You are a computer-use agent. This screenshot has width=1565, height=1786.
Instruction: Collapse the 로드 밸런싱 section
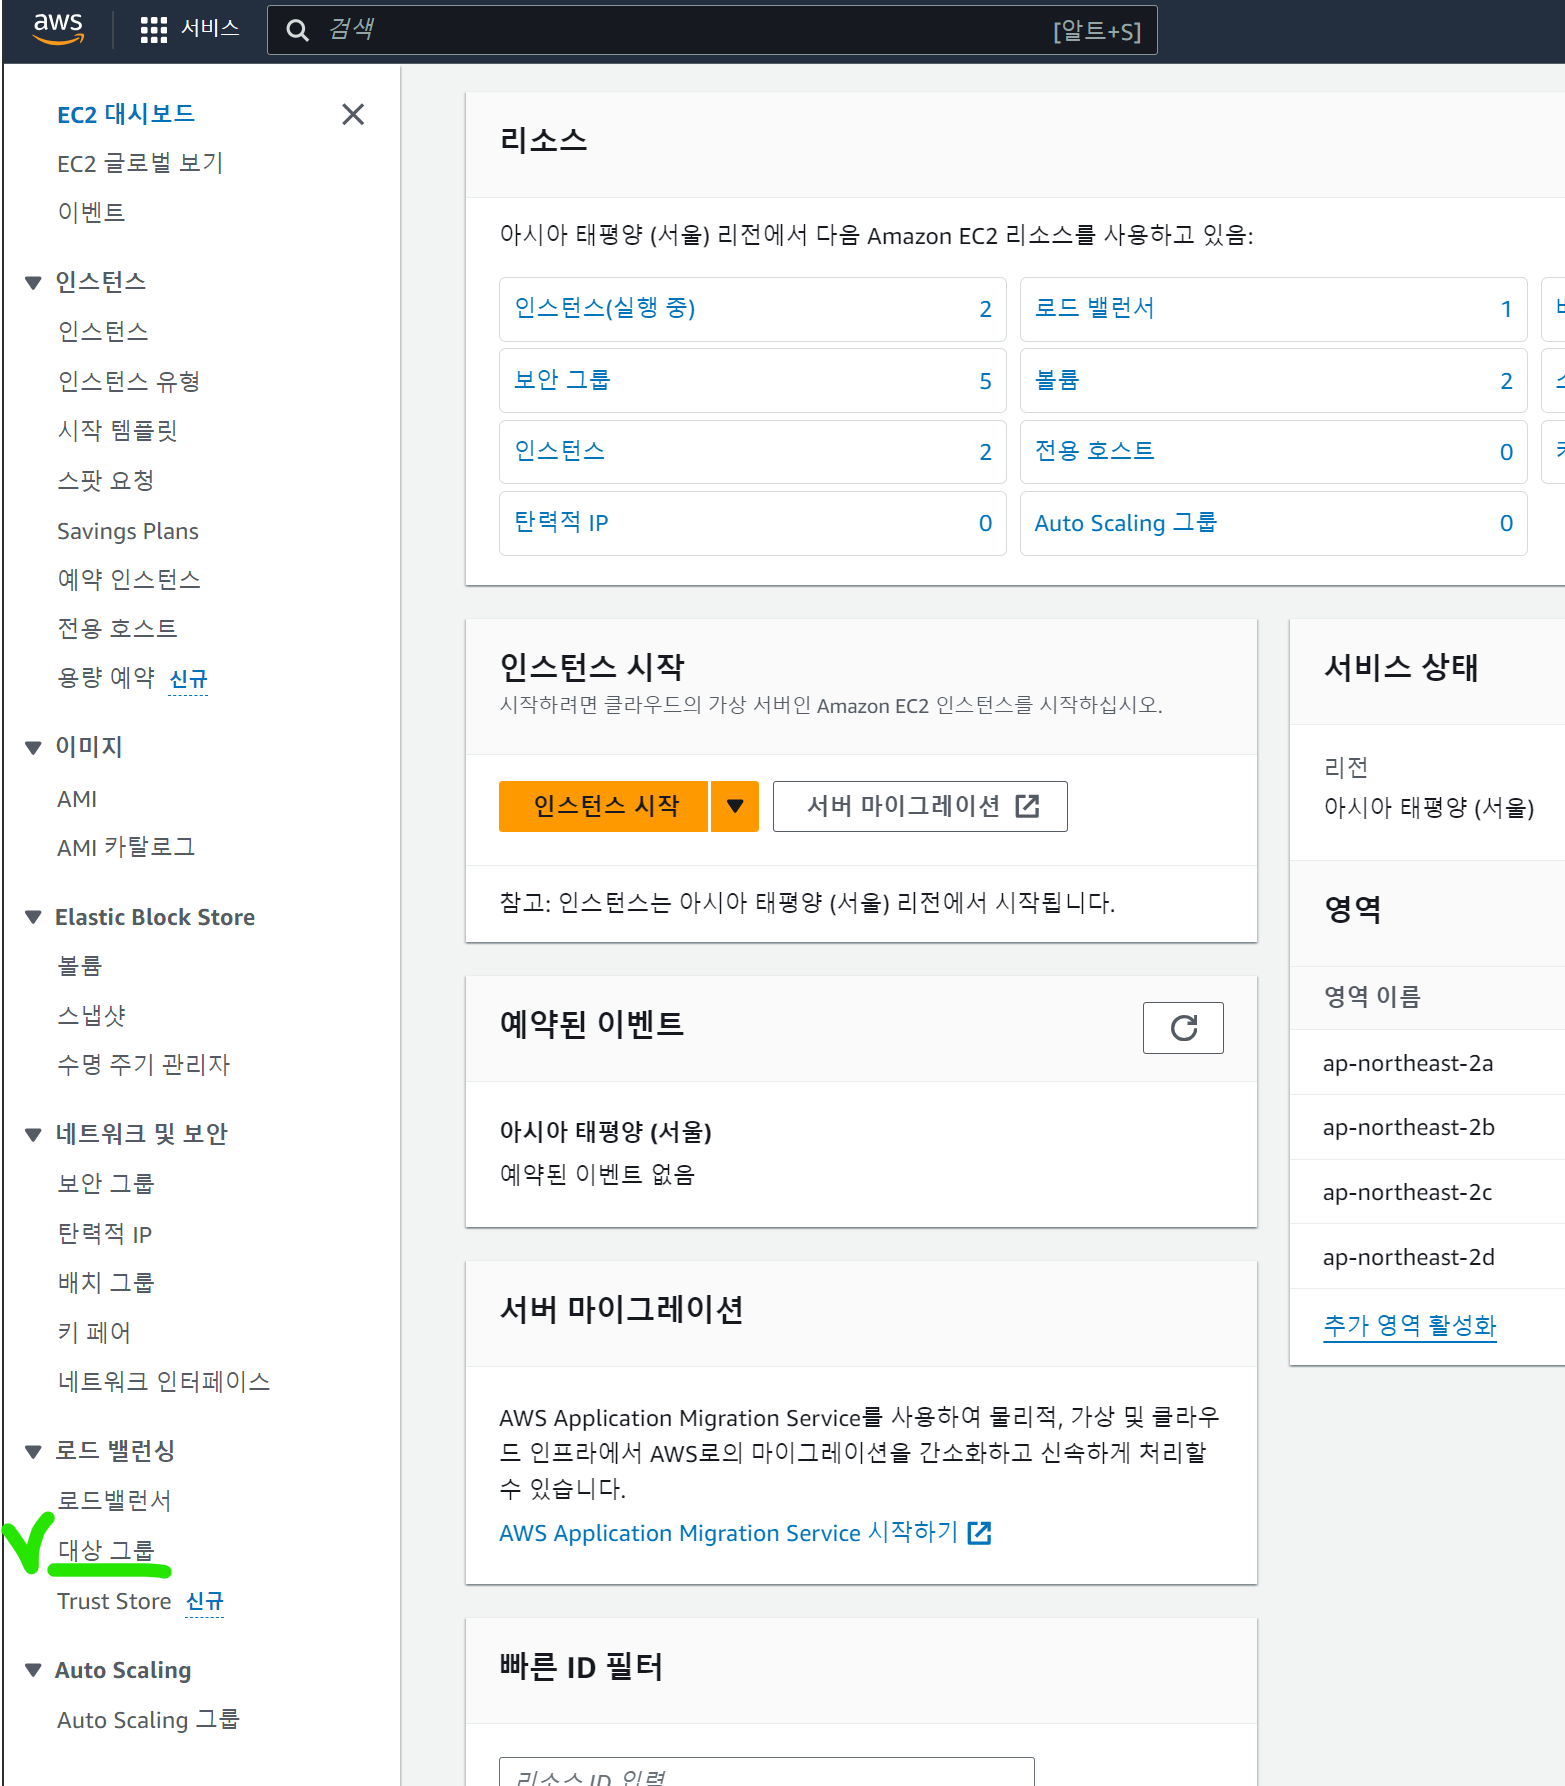[33, 1451]
